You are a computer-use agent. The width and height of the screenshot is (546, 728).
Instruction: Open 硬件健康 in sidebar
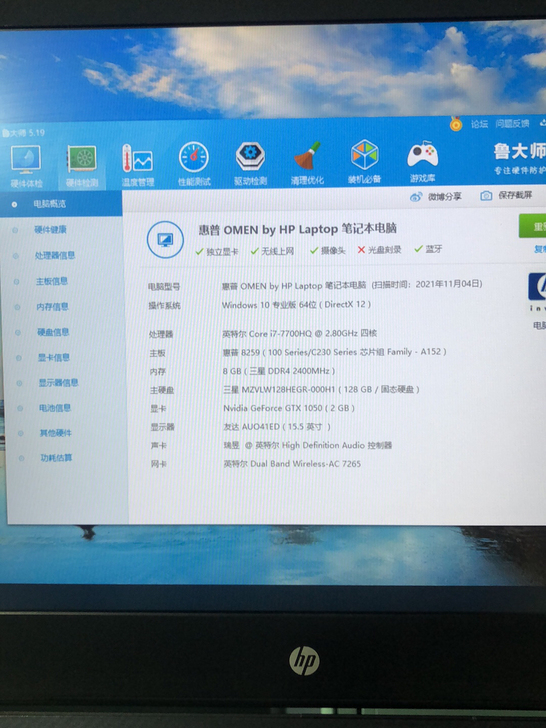[x=50, y=229]
